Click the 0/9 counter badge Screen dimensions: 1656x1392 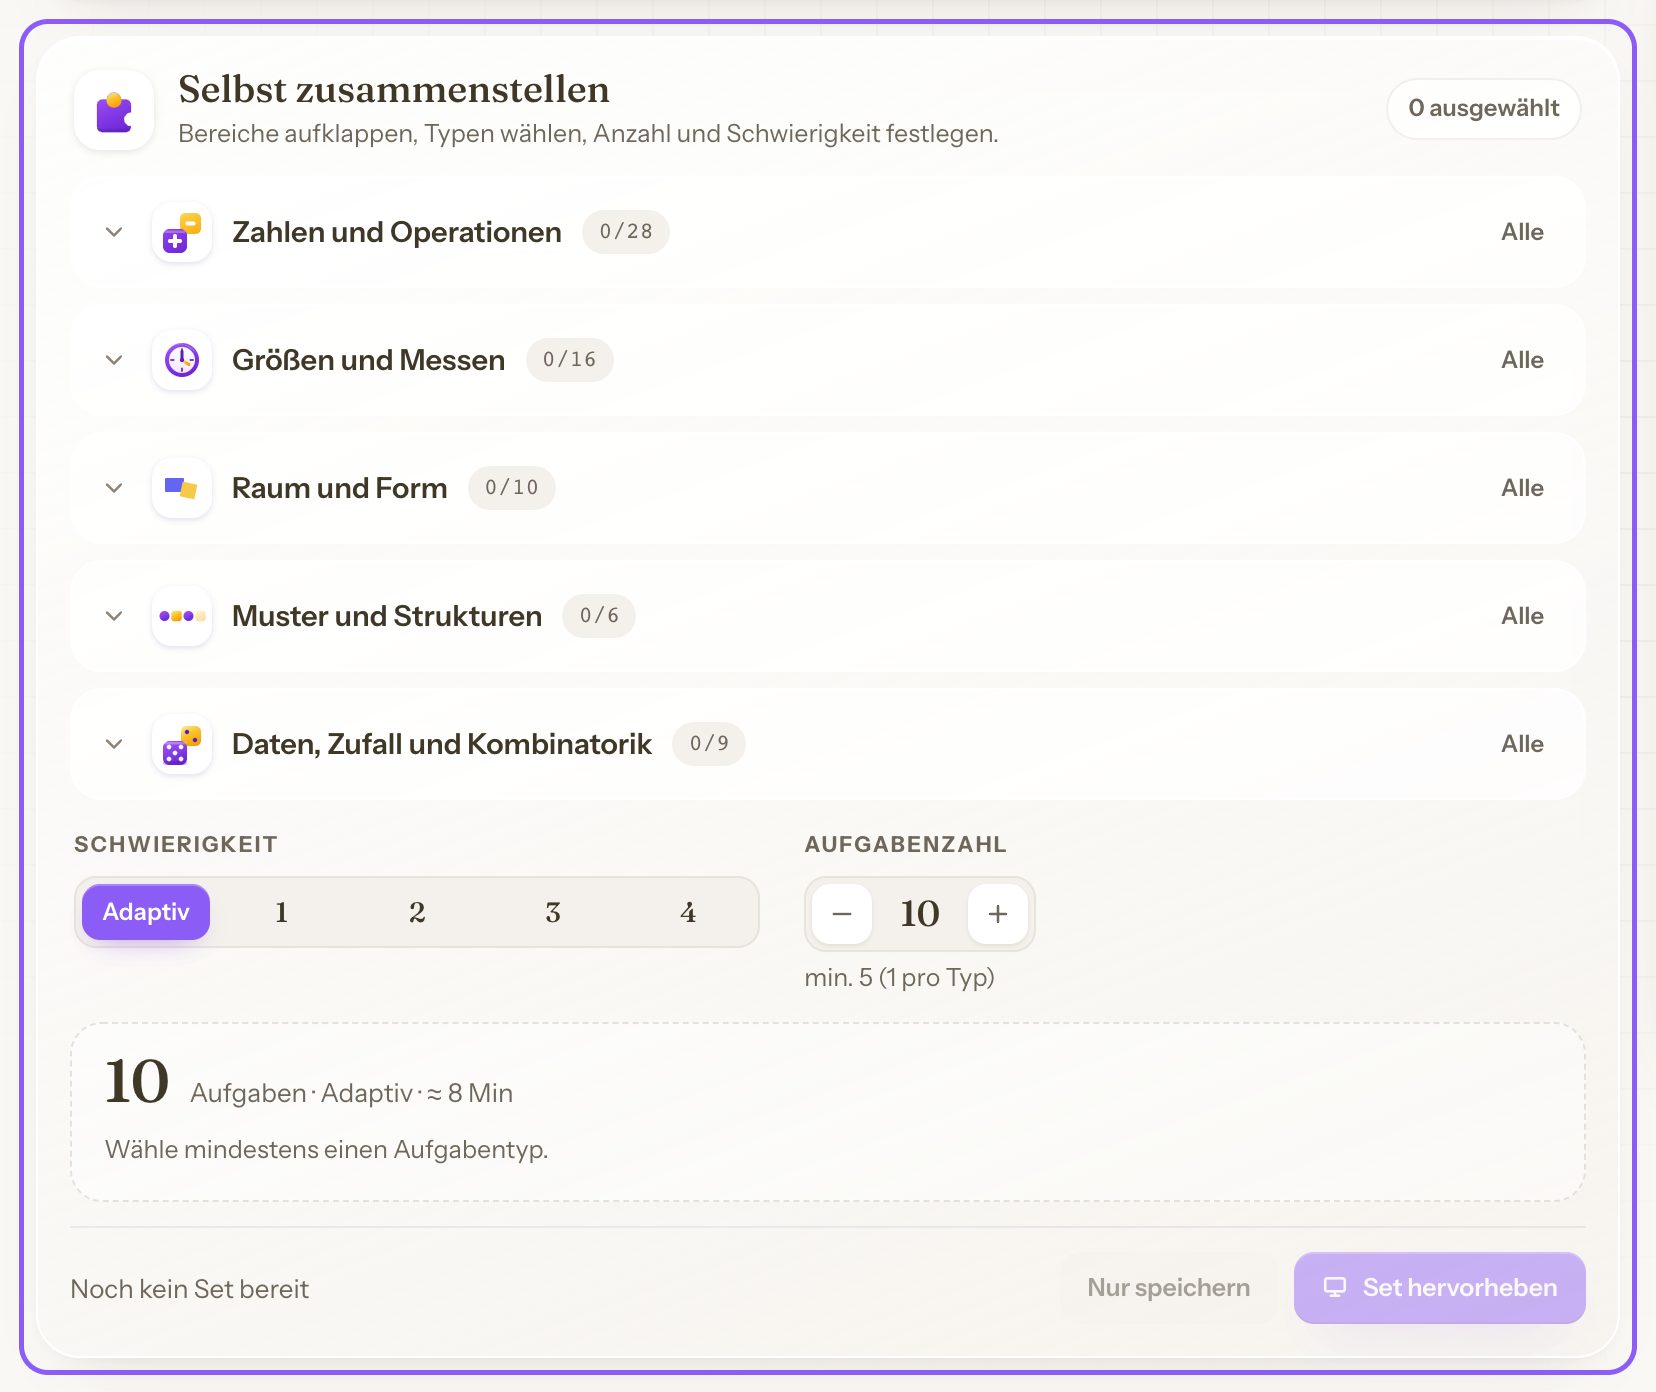[x=709, y=744]
